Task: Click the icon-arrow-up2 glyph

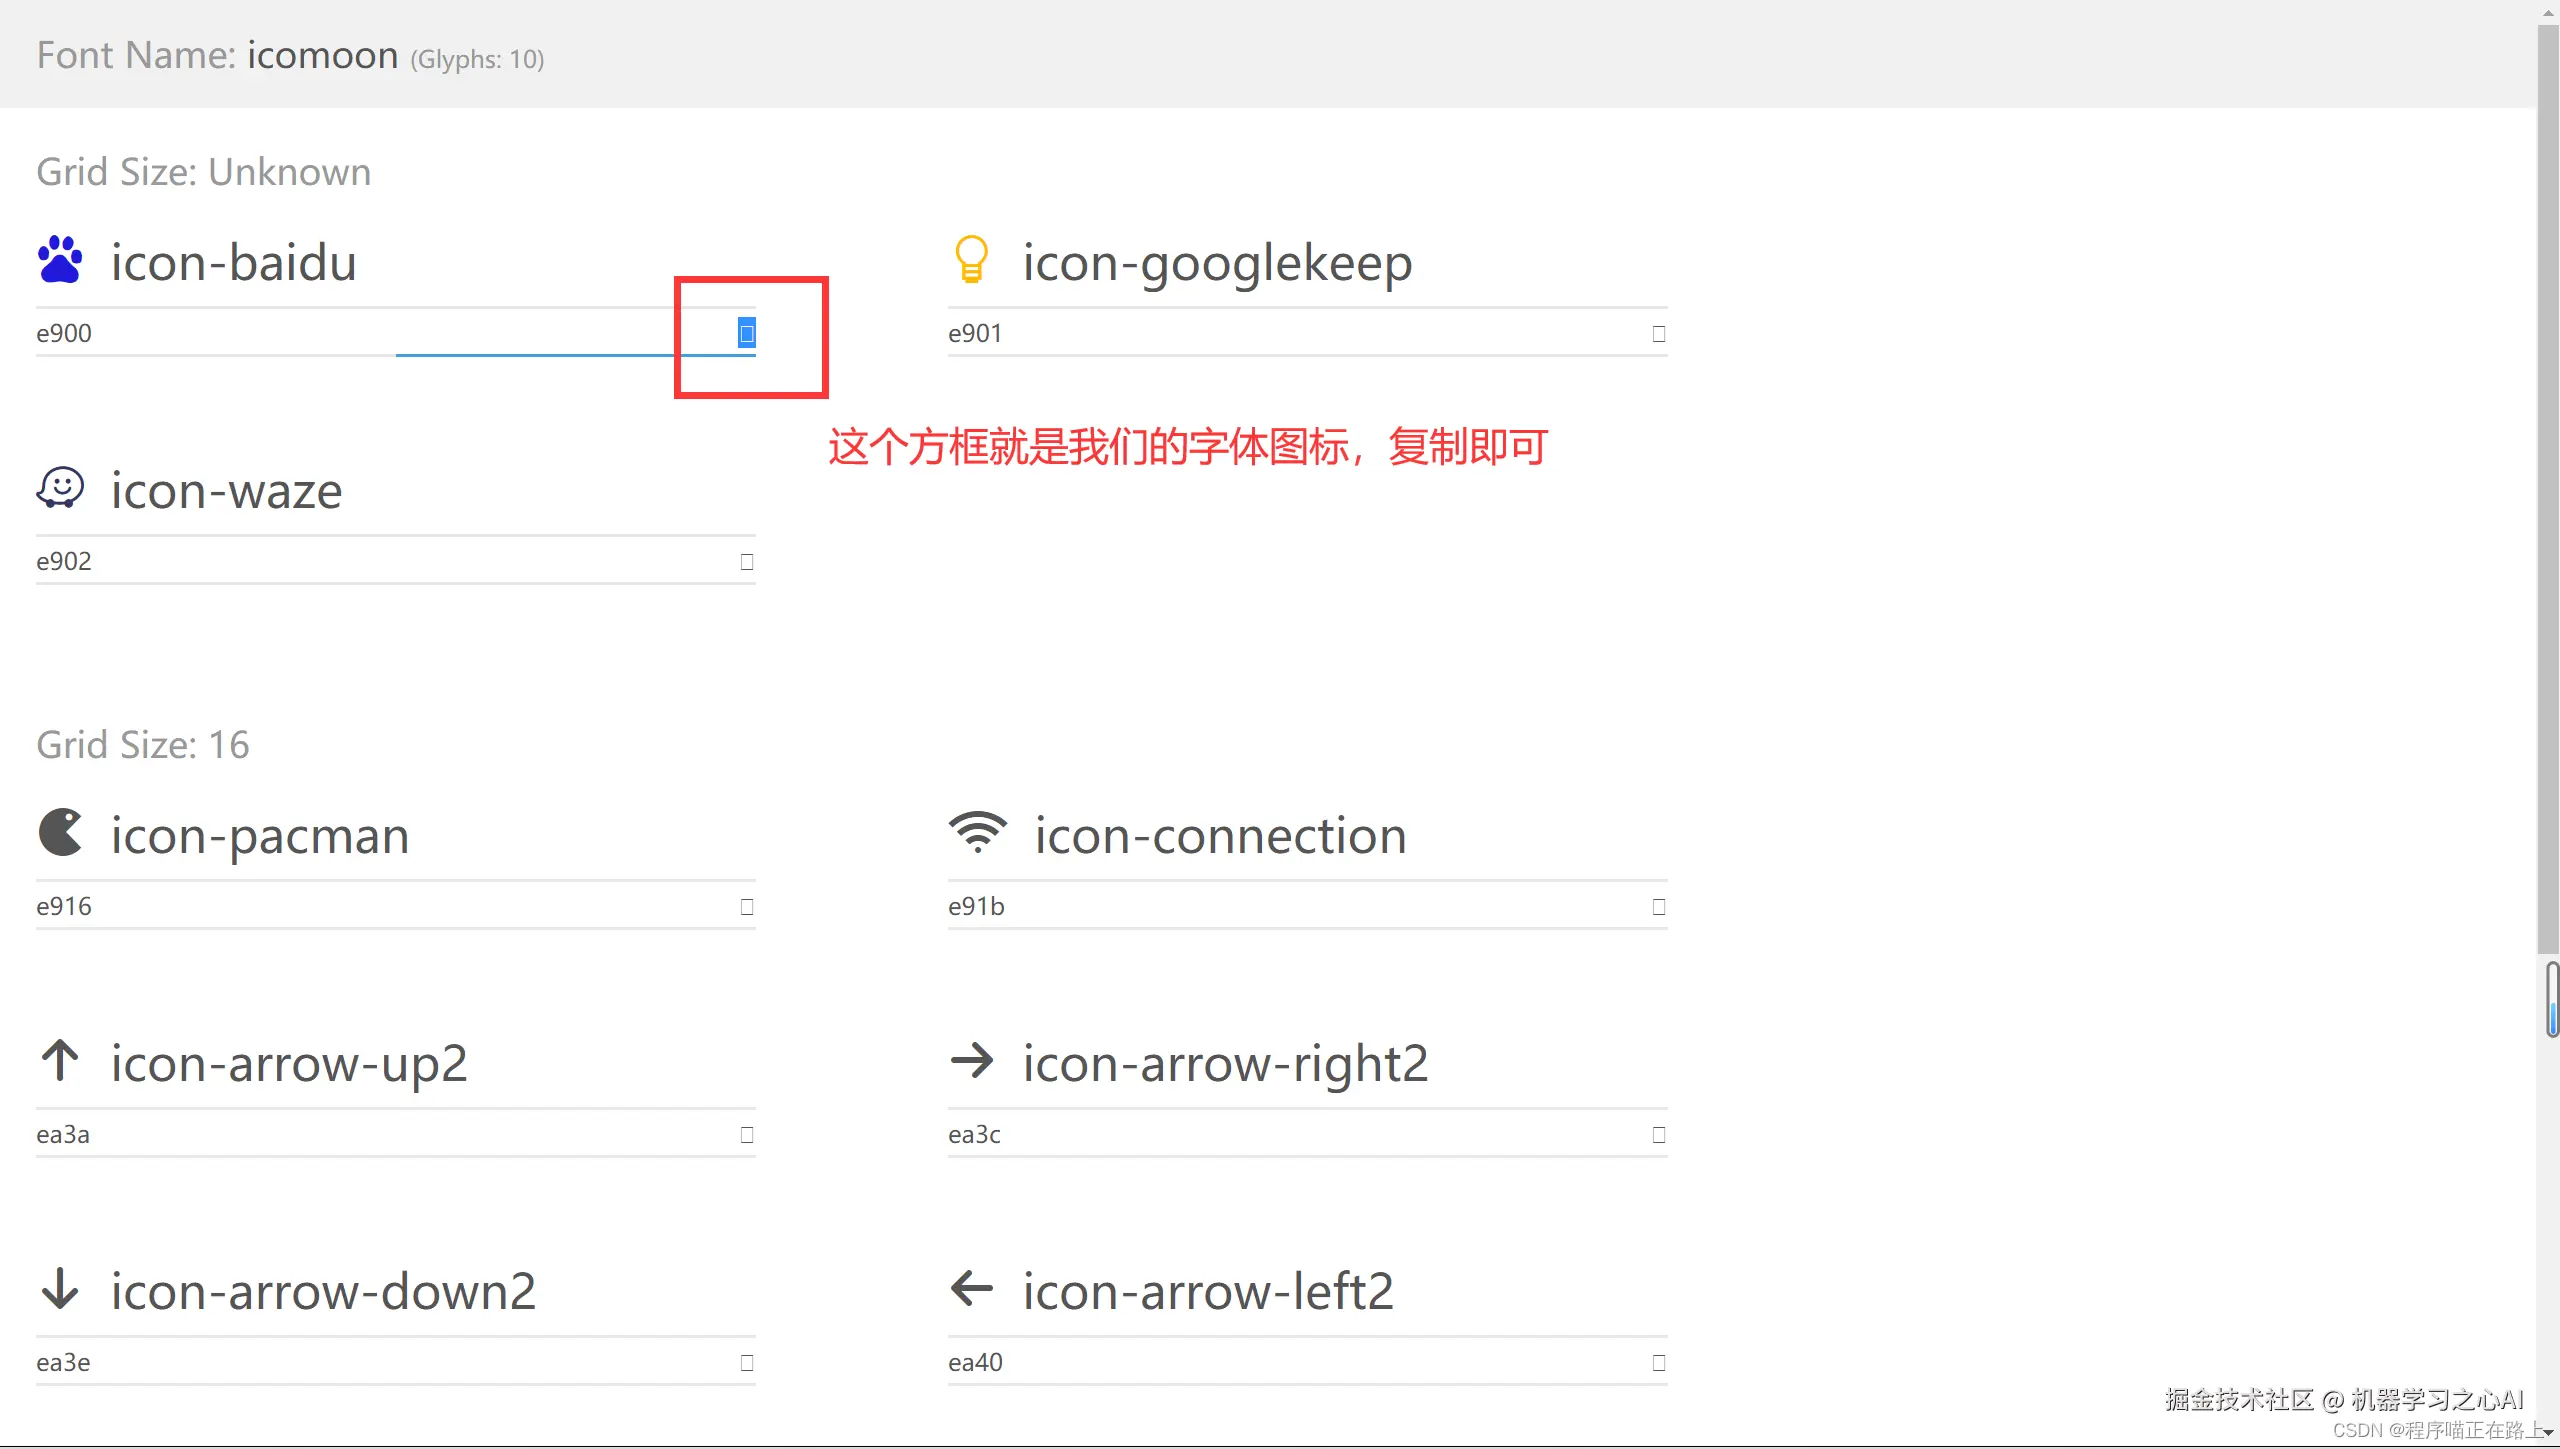Action: [x=60, y=1061]
